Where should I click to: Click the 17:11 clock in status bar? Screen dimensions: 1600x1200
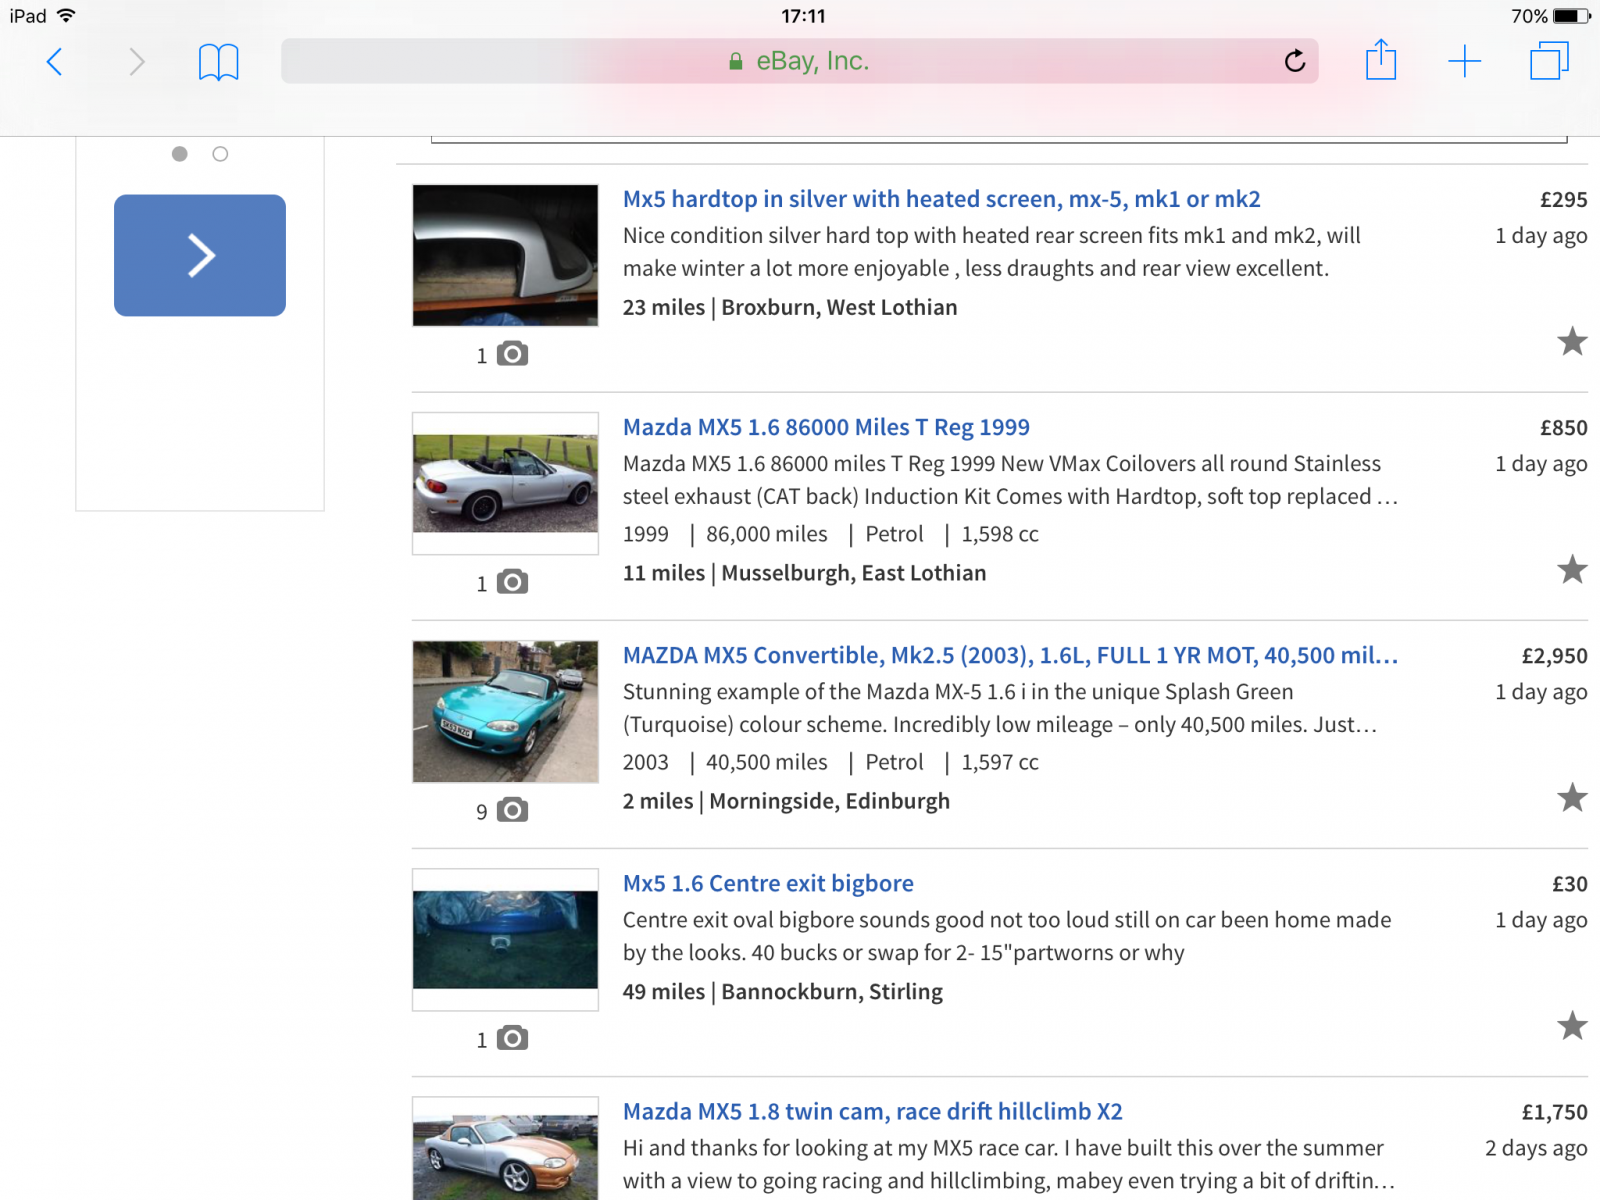coord(803,16)
